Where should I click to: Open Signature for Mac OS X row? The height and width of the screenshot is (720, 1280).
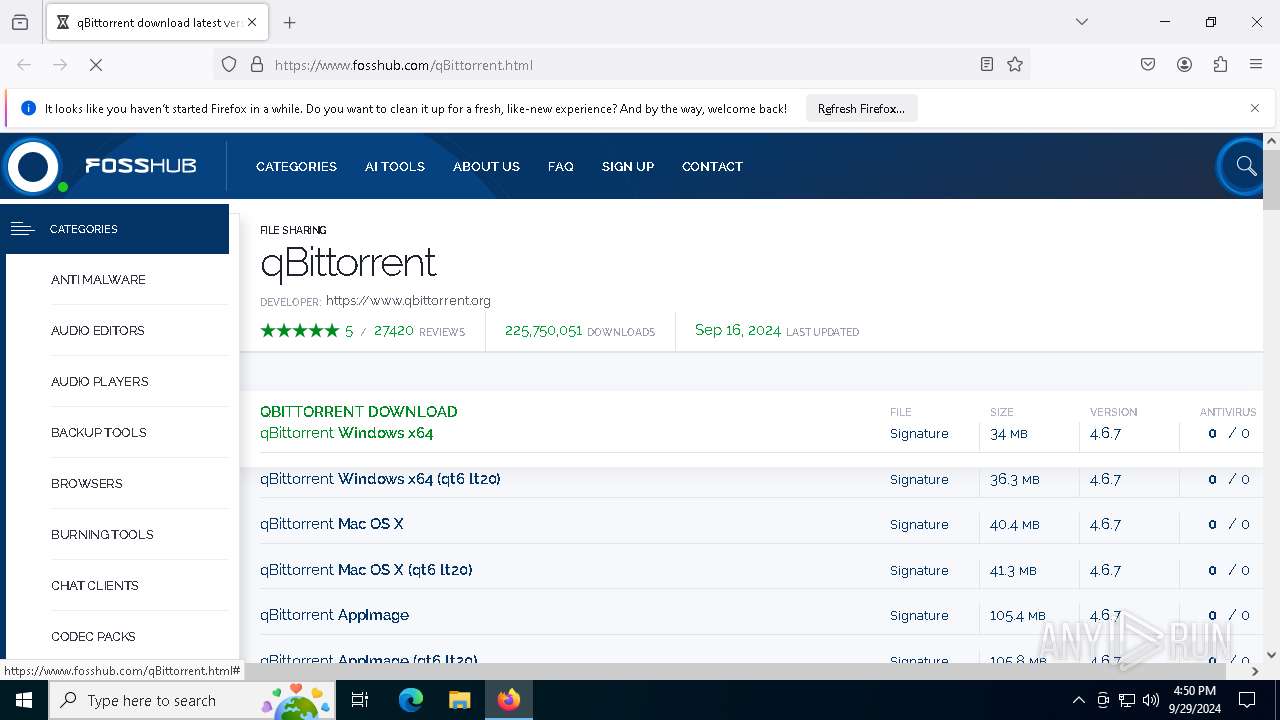click(919, 524)
